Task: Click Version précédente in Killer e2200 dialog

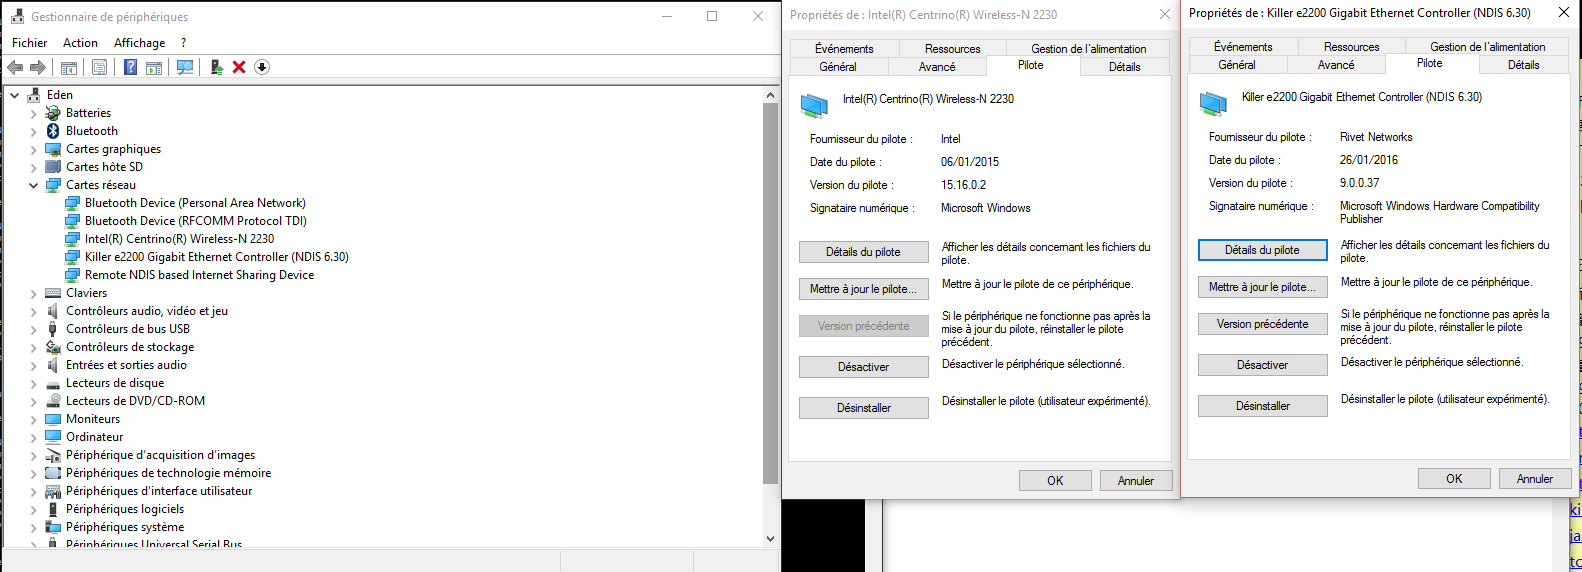Action: [1262, 324]
